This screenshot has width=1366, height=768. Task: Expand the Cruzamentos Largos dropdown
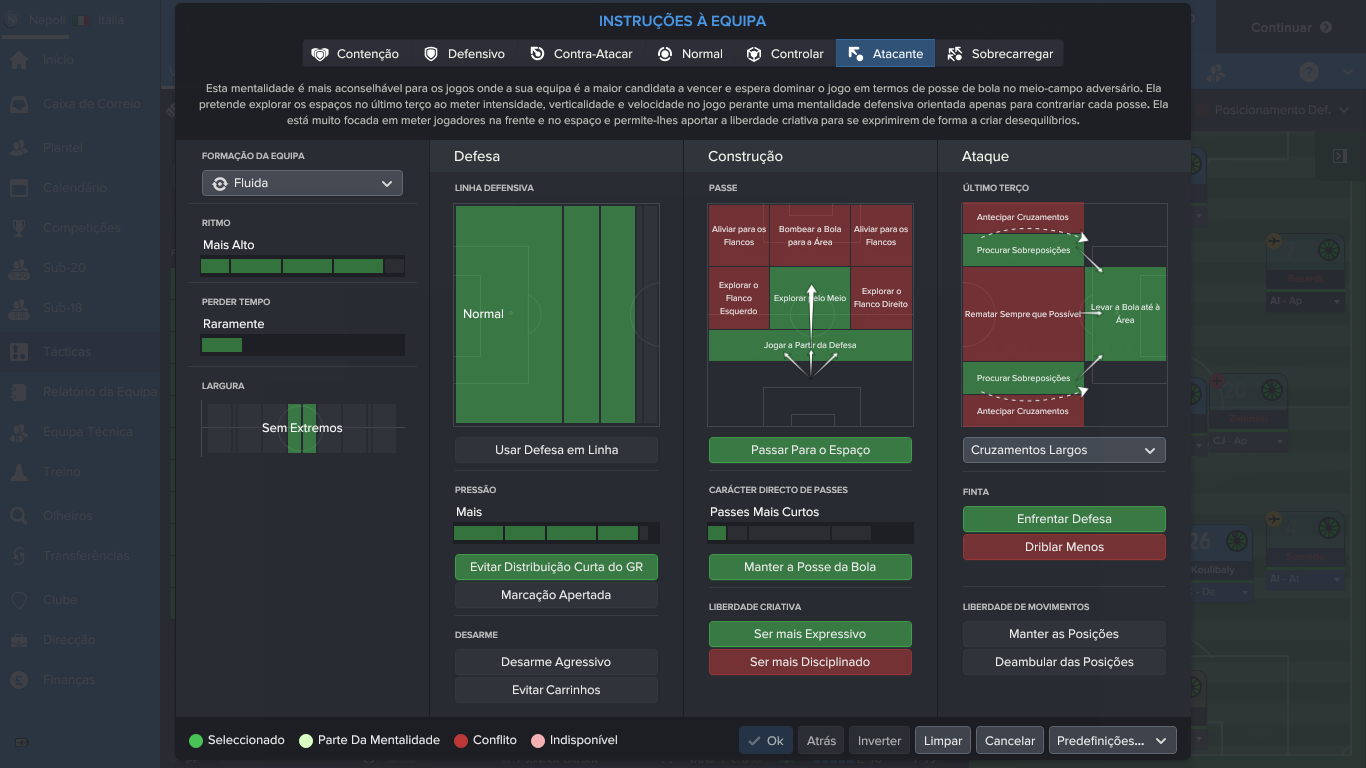pyautogui.click(x=1064, y=450)
